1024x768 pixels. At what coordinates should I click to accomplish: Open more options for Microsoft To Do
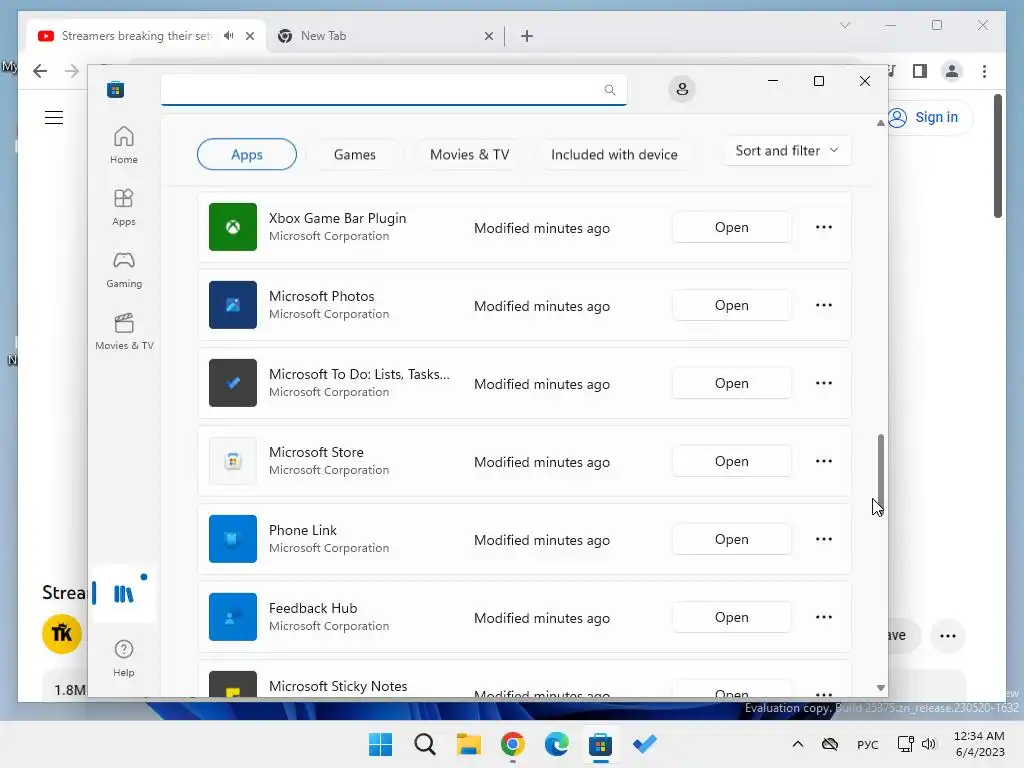click(x=824, y=383)
